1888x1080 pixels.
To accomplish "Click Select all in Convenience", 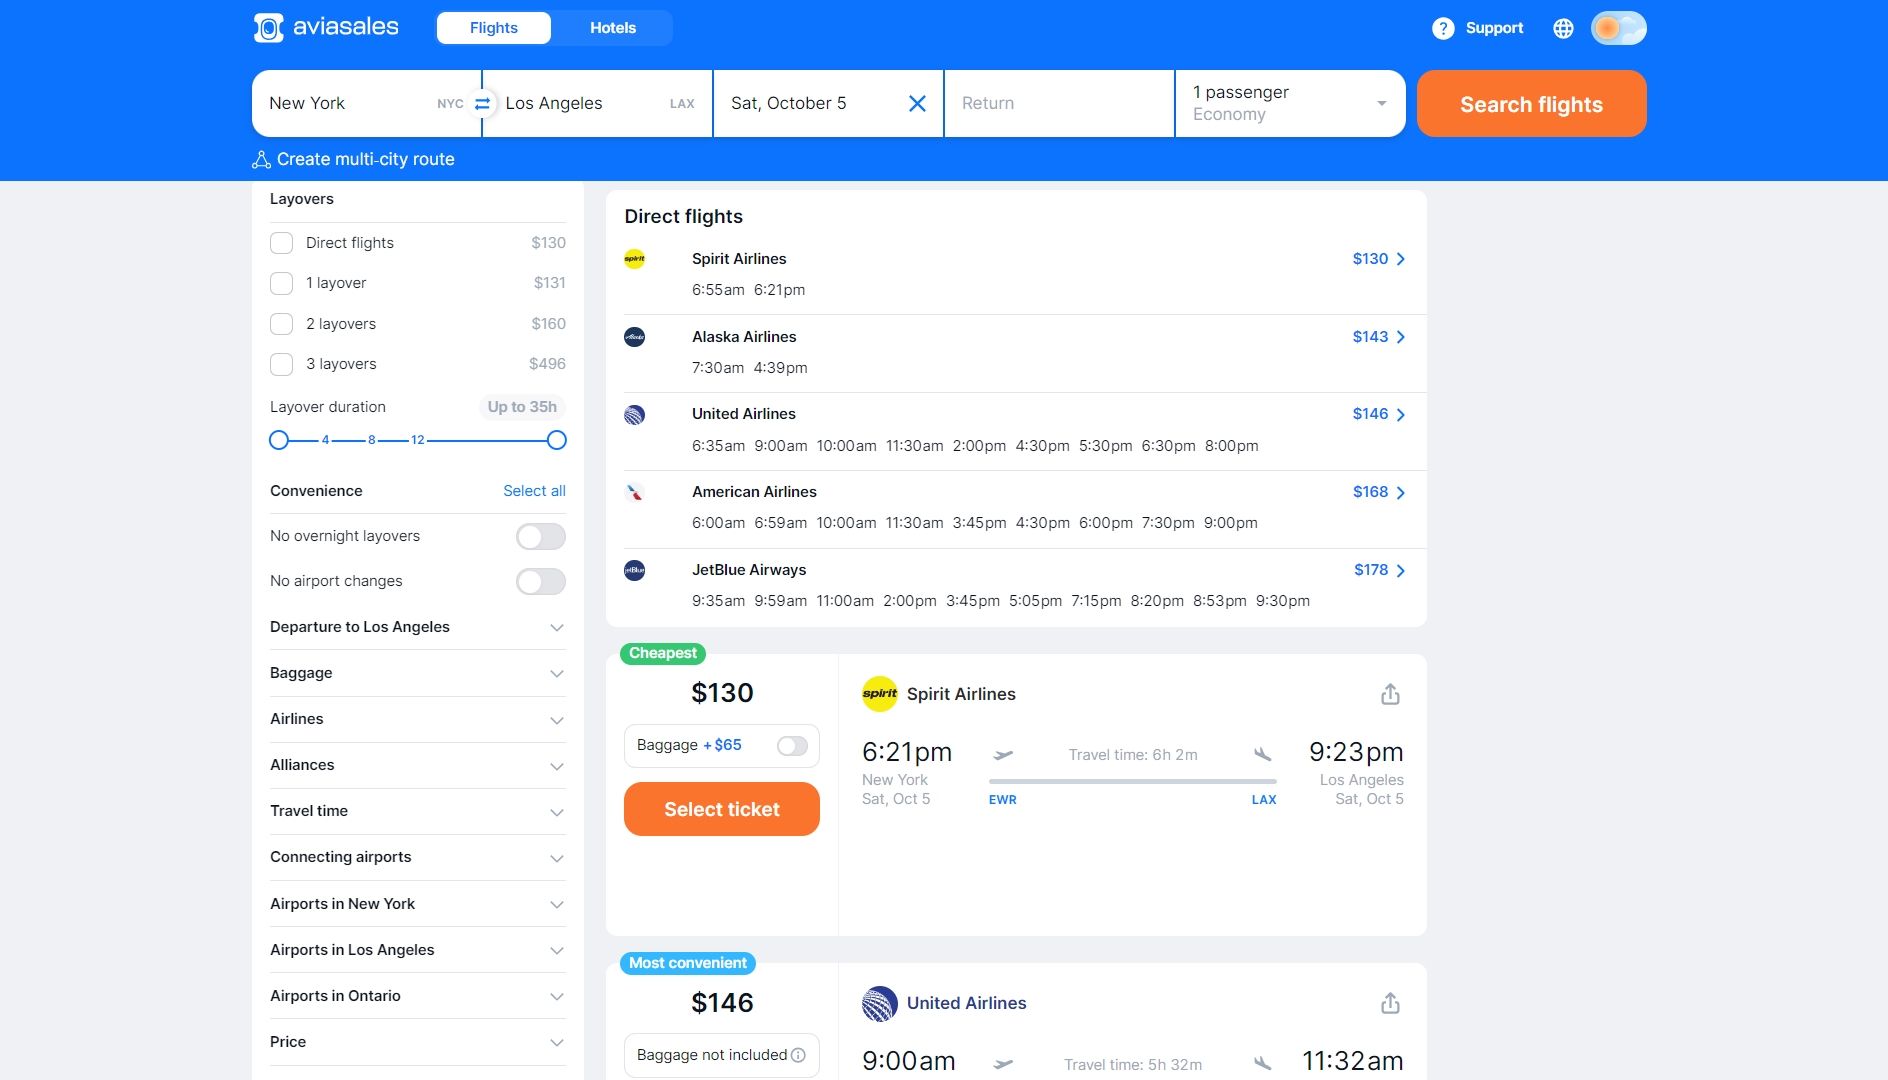I will click(x=534, y=491).
